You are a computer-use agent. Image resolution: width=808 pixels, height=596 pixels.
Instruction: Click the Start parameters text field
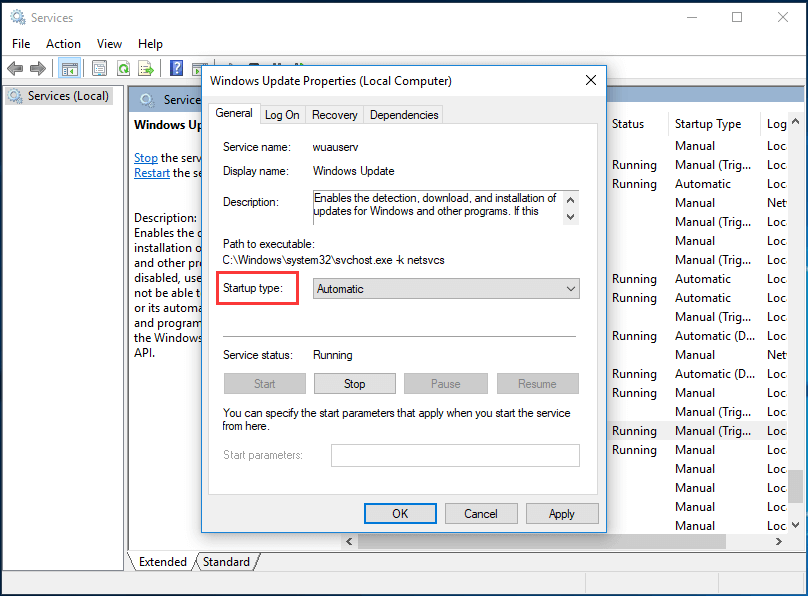(455, 455)
